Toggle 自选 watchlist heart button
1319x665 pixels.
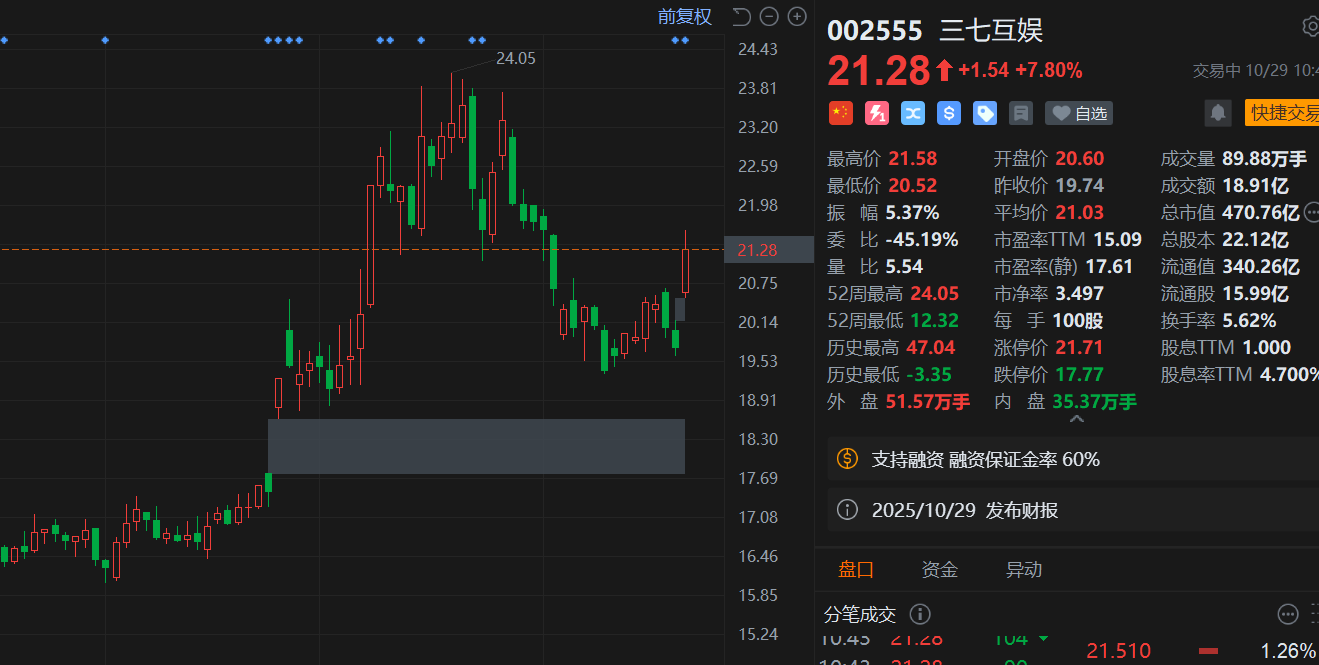(x=1079, y=113)
